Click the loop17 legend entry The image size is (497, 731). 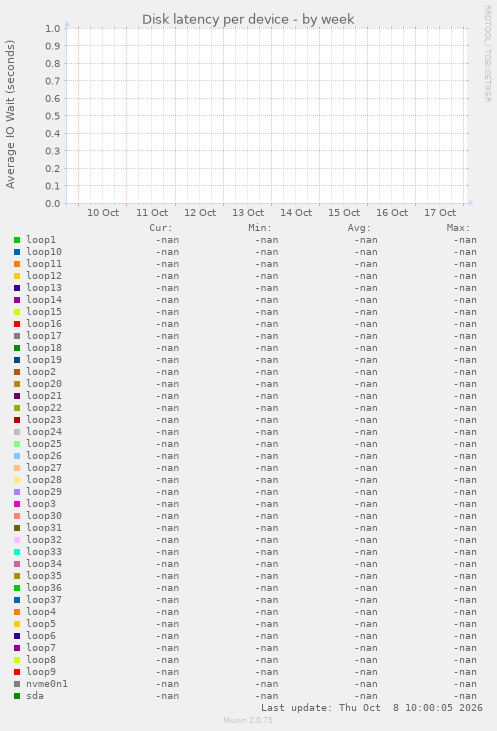coord(44,336)
